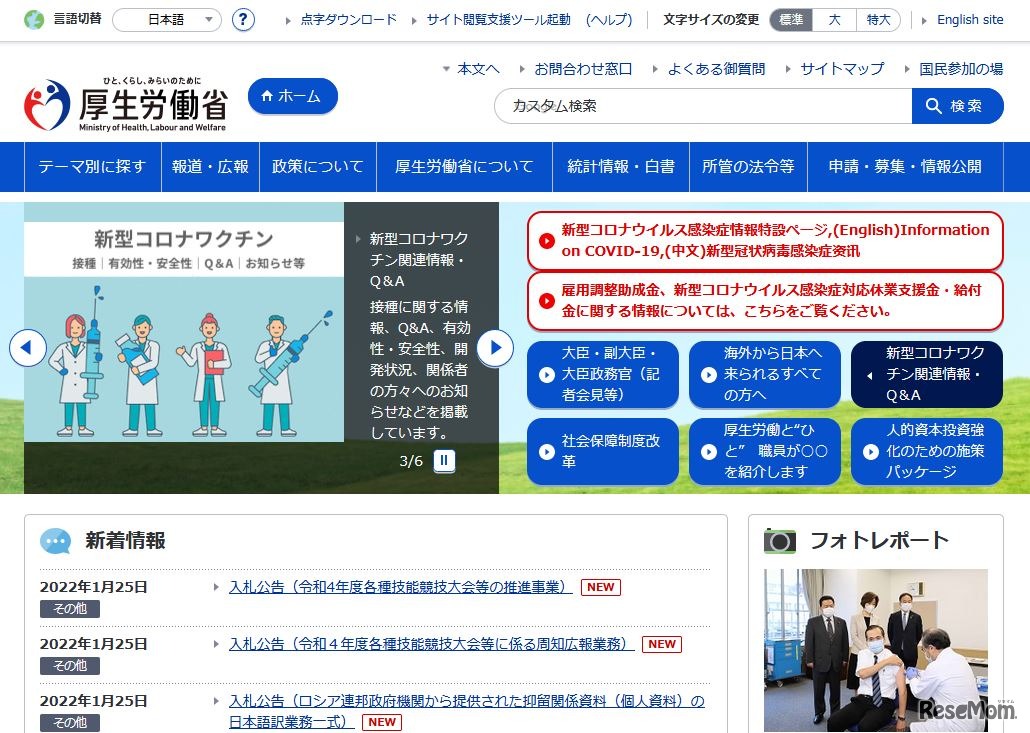Go to the English site
The height and width of the screenshot is (733, 1030).
(x=969, y=18)
